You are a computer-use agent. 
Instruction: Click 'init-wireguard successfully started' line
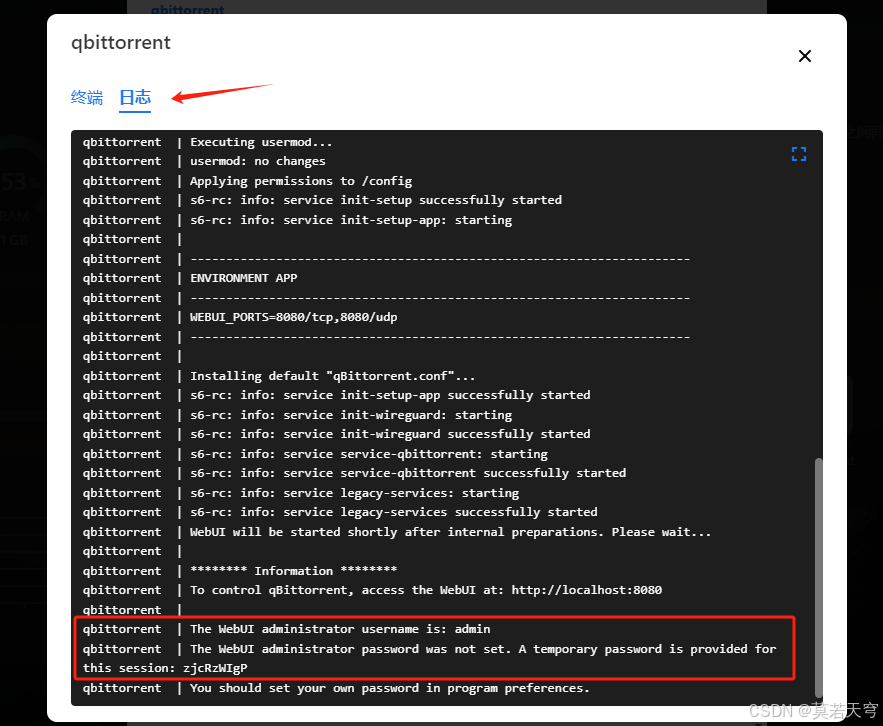390,434
